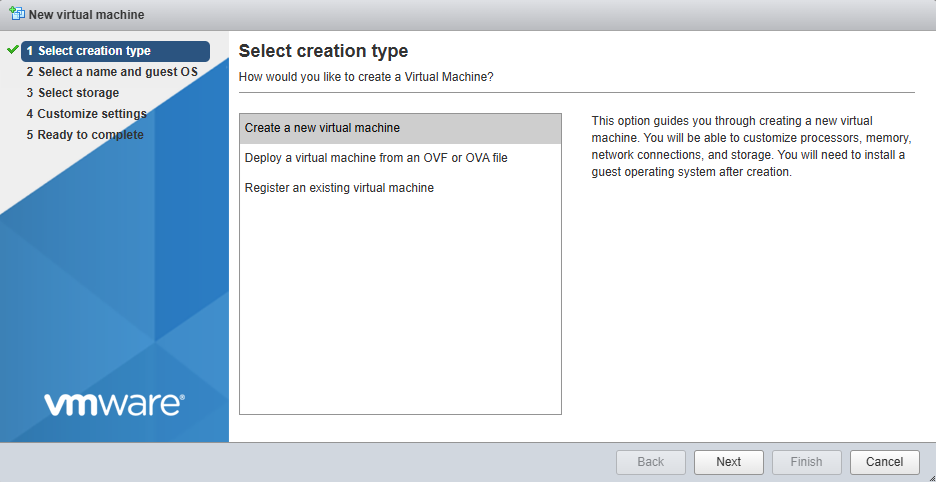Click the New virtual machine title bar icon

16,14
